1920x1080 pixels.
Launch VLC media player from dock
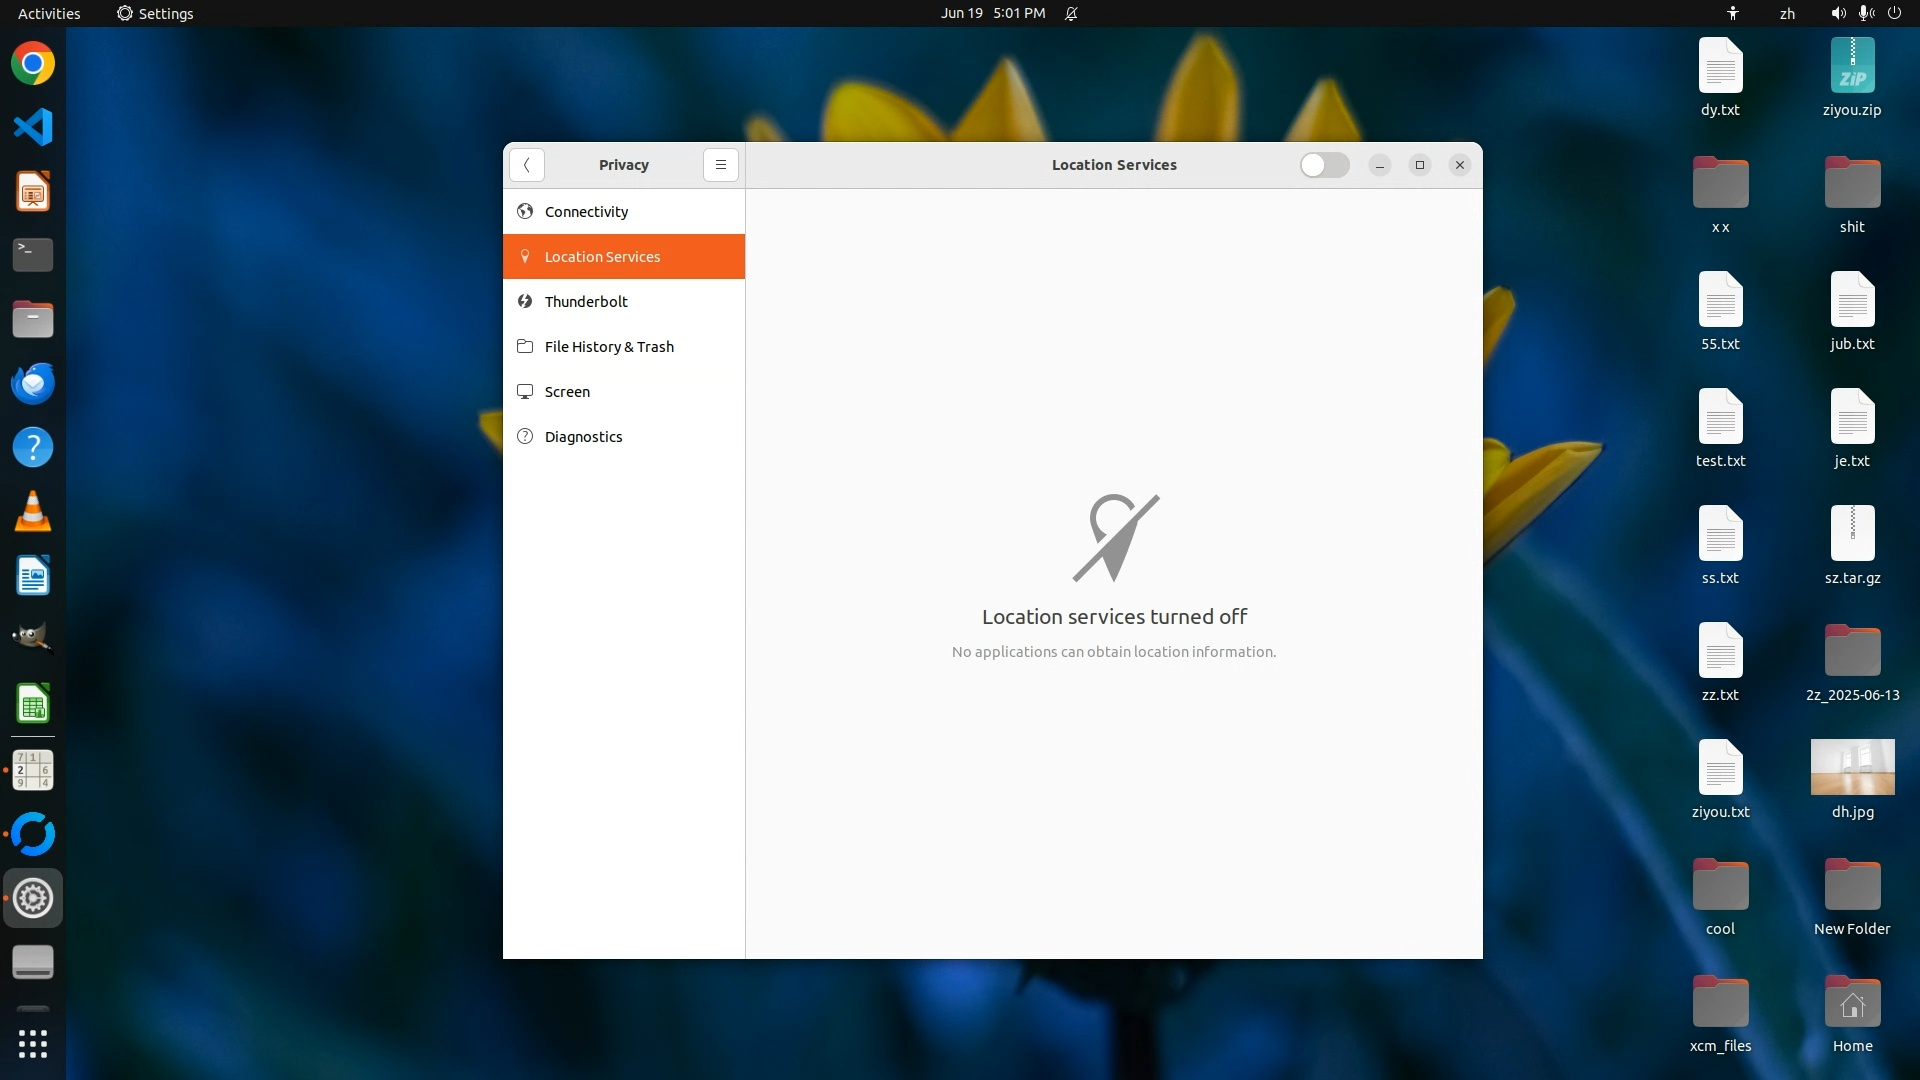pos(33,512)
